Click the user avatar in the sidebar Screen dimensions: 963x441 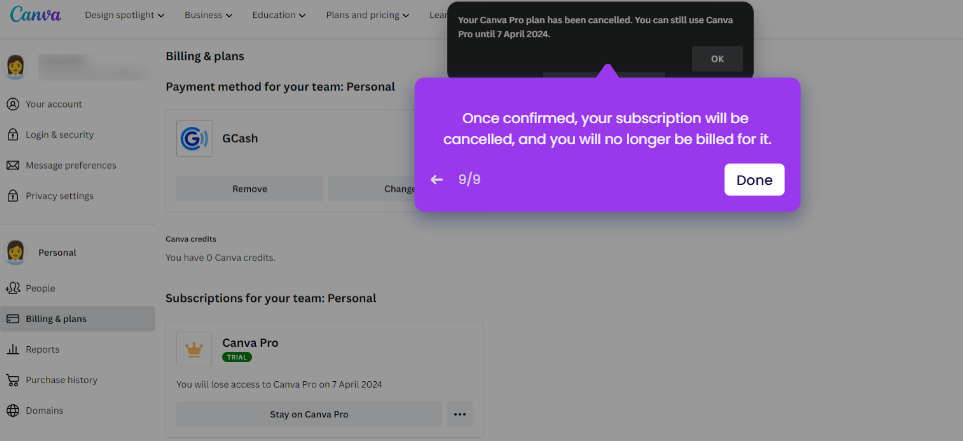point(16,66)
